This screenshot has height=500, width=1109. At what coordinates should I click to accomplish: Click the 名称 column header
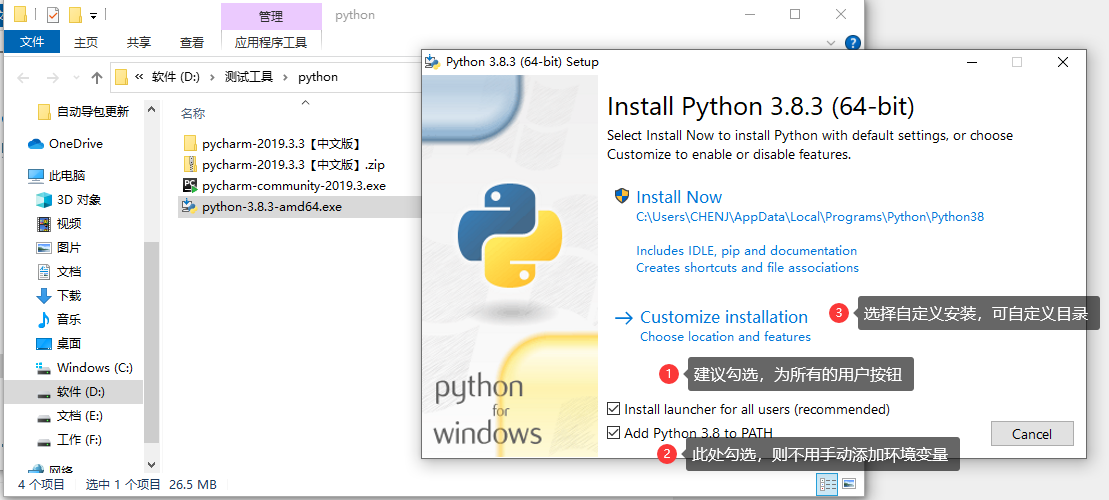[x=193, y=113]
